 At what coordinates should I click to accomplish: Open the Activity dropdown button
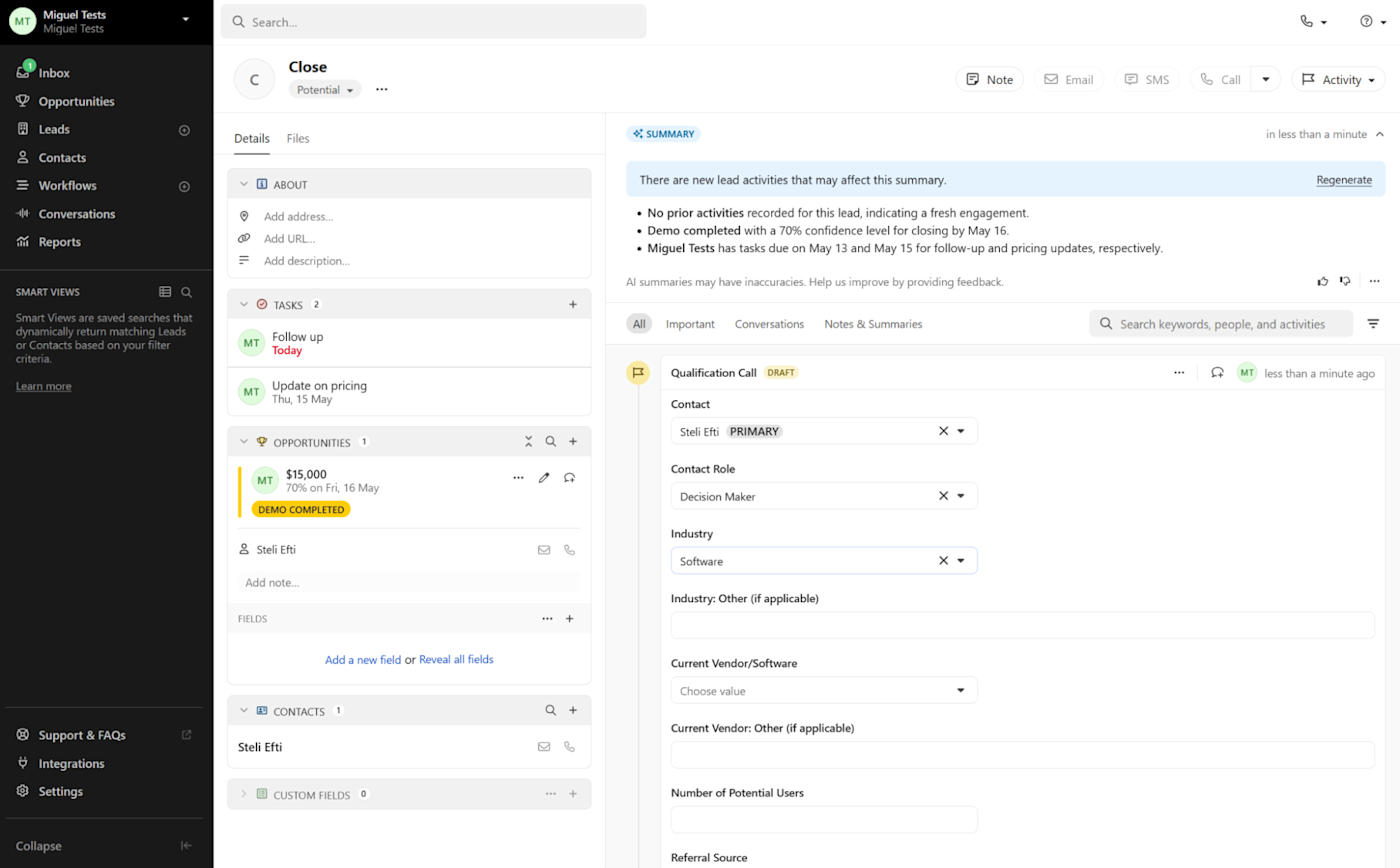pyautogui.click(x=1338, y=80)
